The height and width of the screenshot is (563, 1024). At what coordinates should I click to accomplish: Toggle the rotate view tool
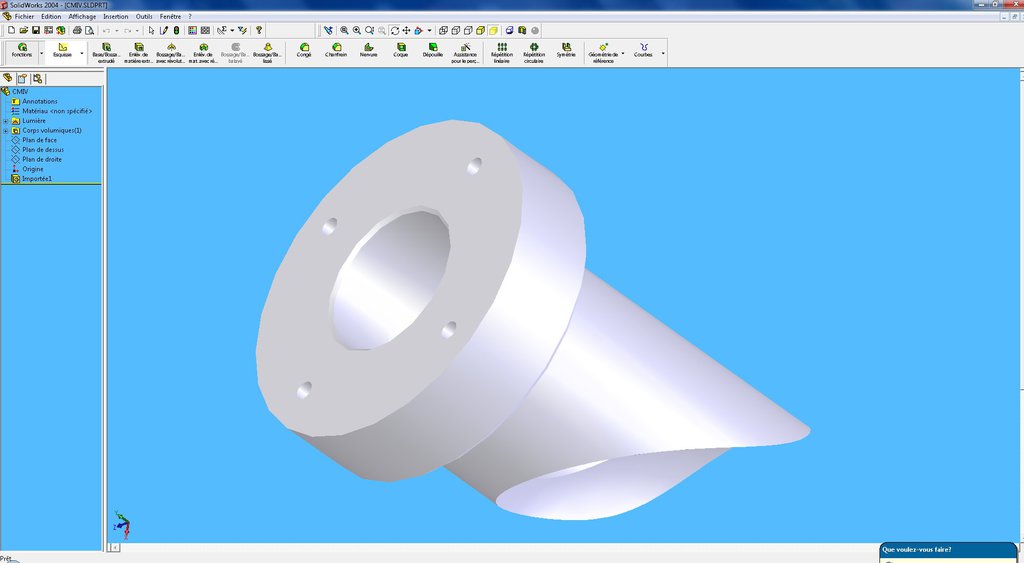point(394,31)
